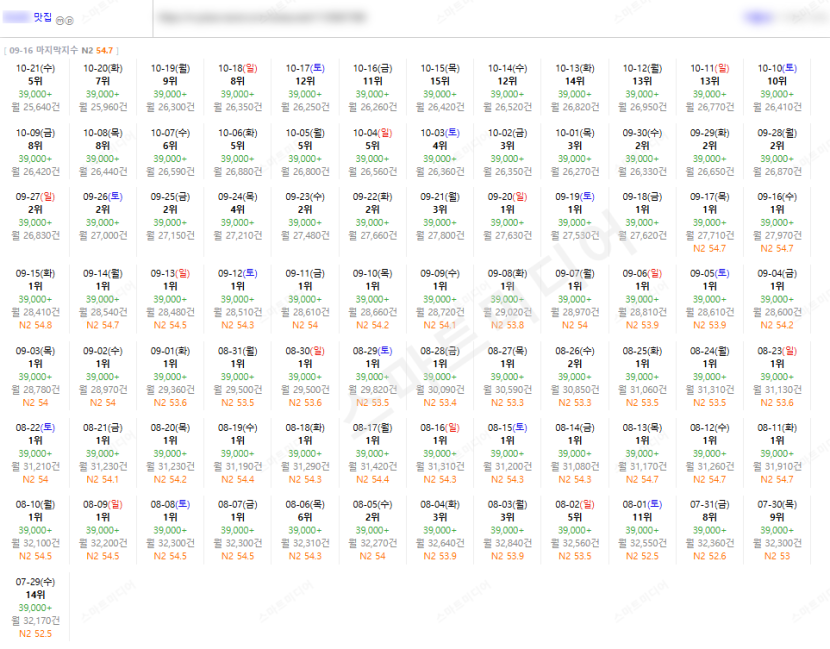Select the monthly count 월 32,840건
The width and height of the screenshot is (830, 649).
(508, 543)
